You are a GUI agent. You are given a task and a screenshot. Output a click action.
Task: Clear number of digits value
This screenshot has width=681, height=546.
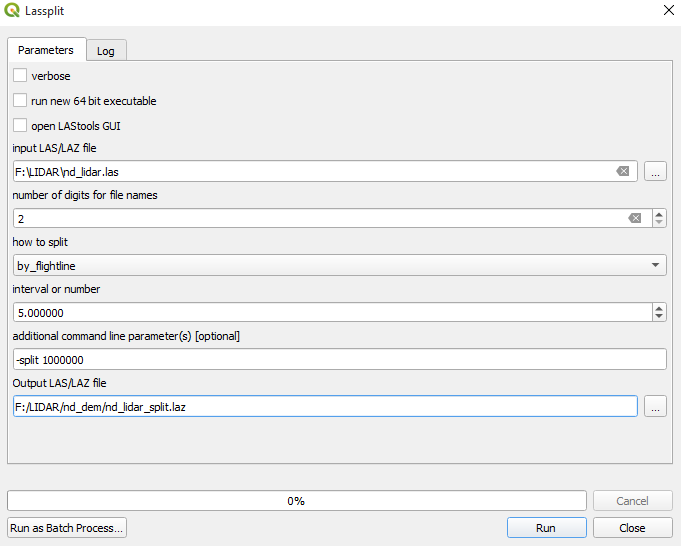[635, 218]
